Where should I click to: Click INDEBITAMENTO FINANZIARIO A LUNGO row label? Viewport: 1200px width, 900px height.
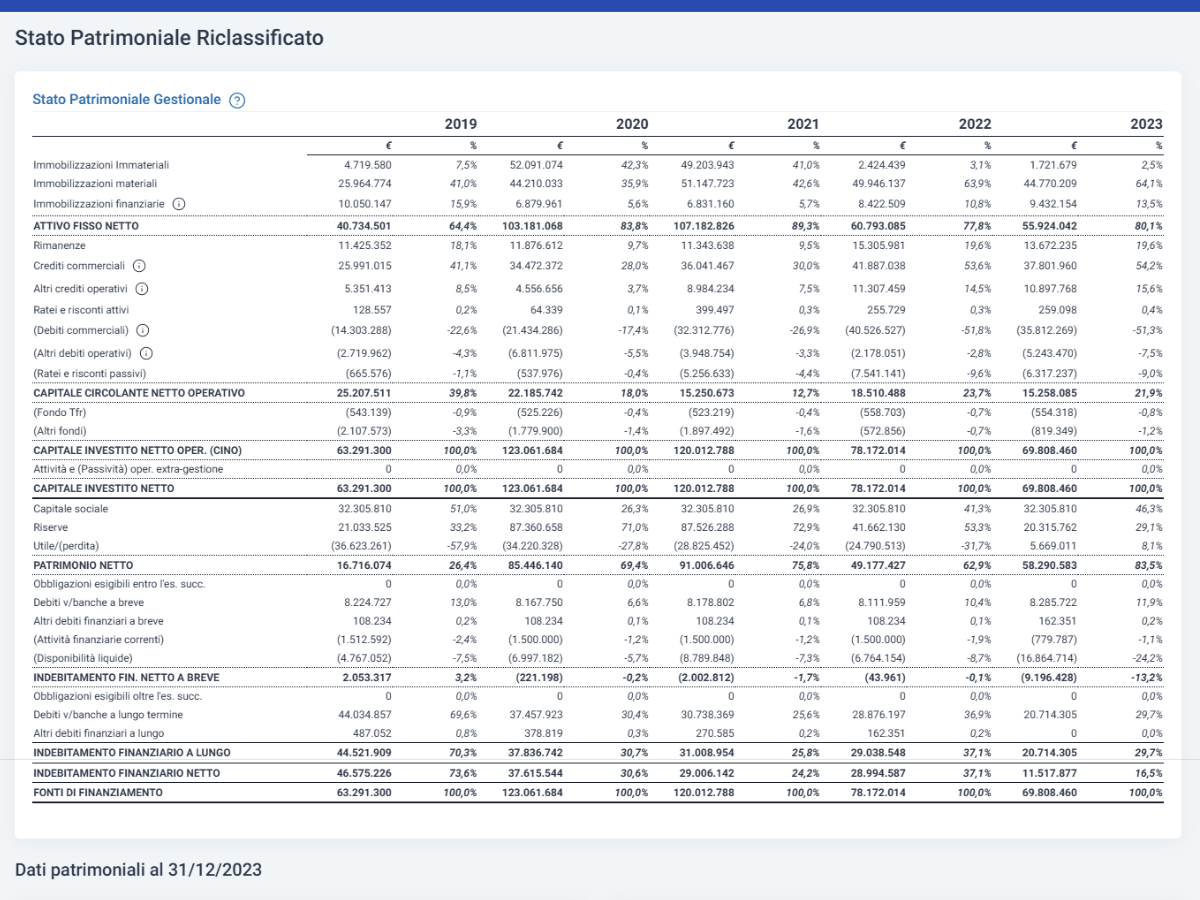132,753
